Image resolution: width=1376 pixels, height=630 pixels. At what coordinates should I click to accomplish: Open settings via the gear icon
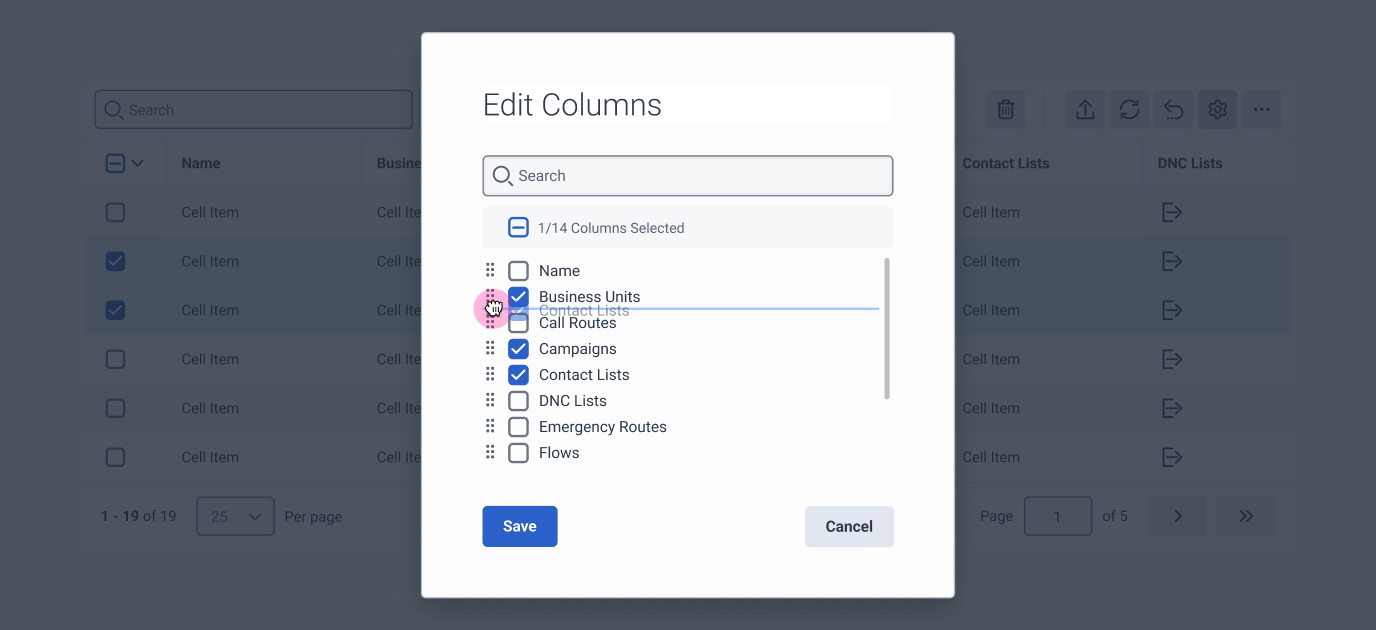1217,109
